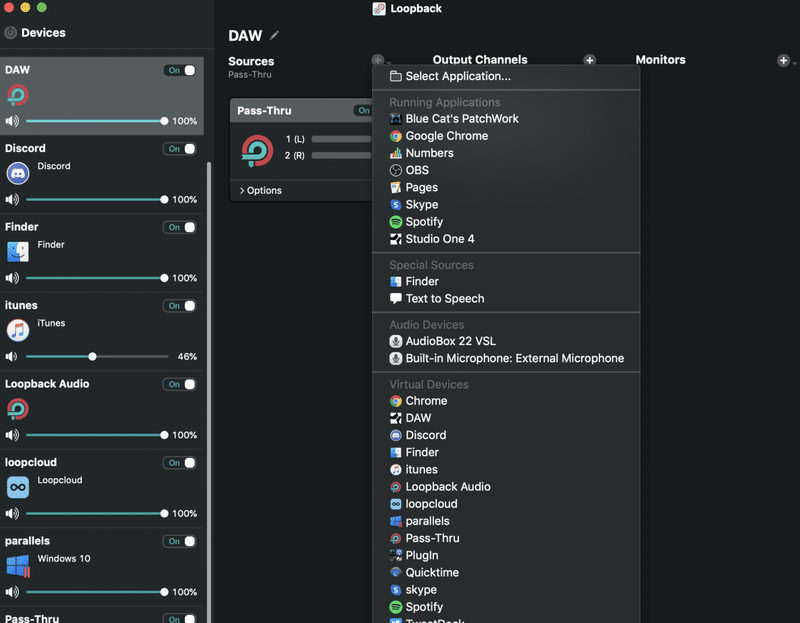Click the Loopback Audio device logo icon

[x=18, y=409]
